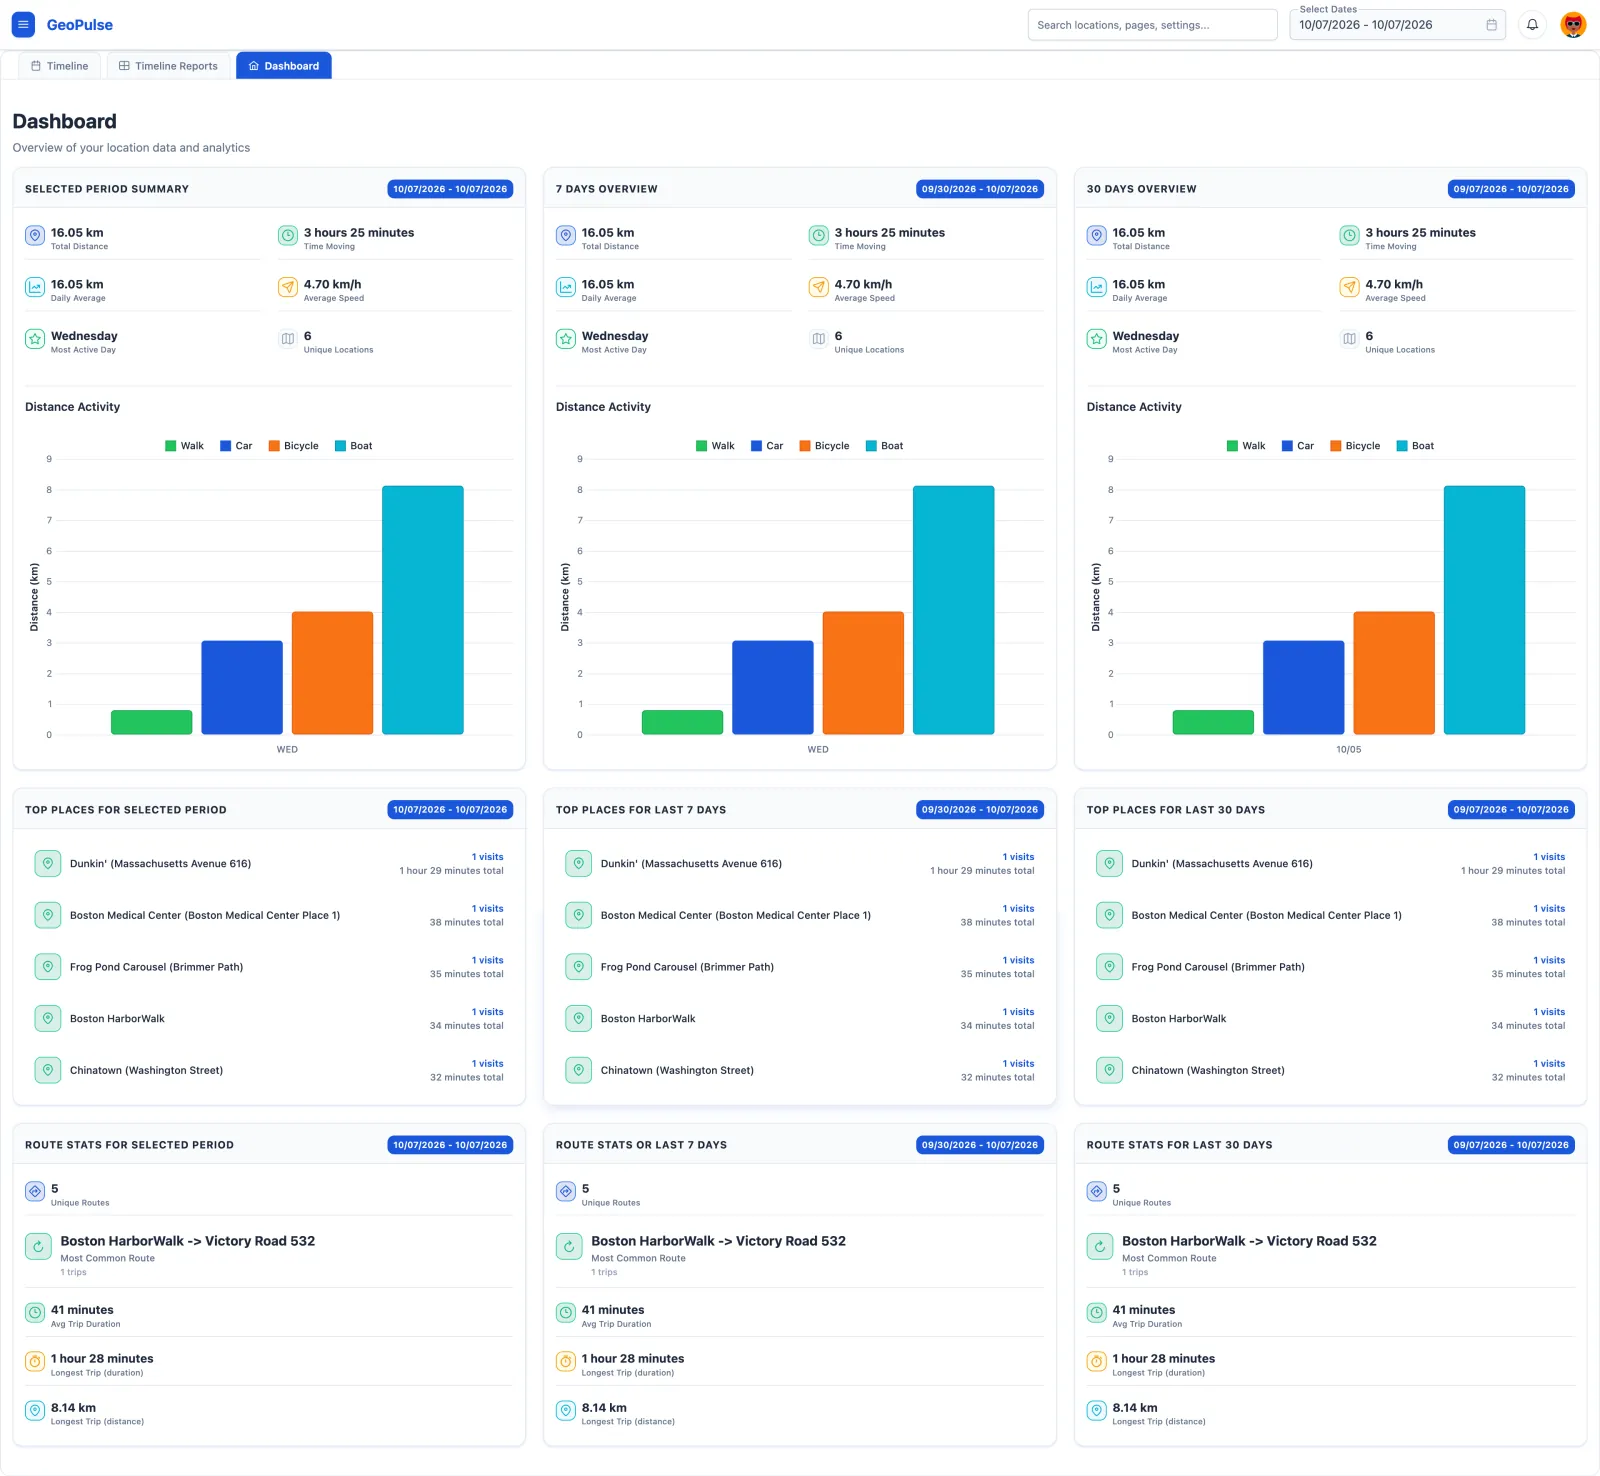Image resolution: width=1600 pixels, height=1476 pixels.
Task: Click pin icon for Chinatown in Last 30 Days
Action: [x=1110, y=1070]
